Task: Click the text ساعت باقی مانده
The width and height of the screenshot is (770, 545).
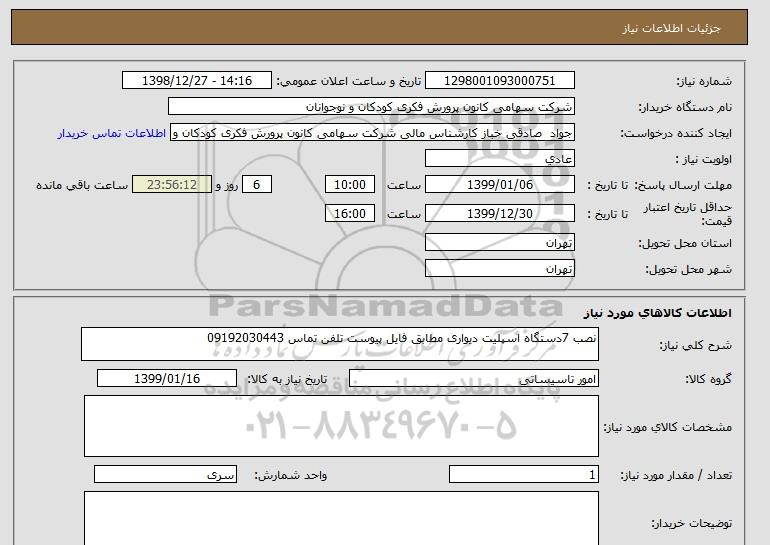Action: [82, 185]
